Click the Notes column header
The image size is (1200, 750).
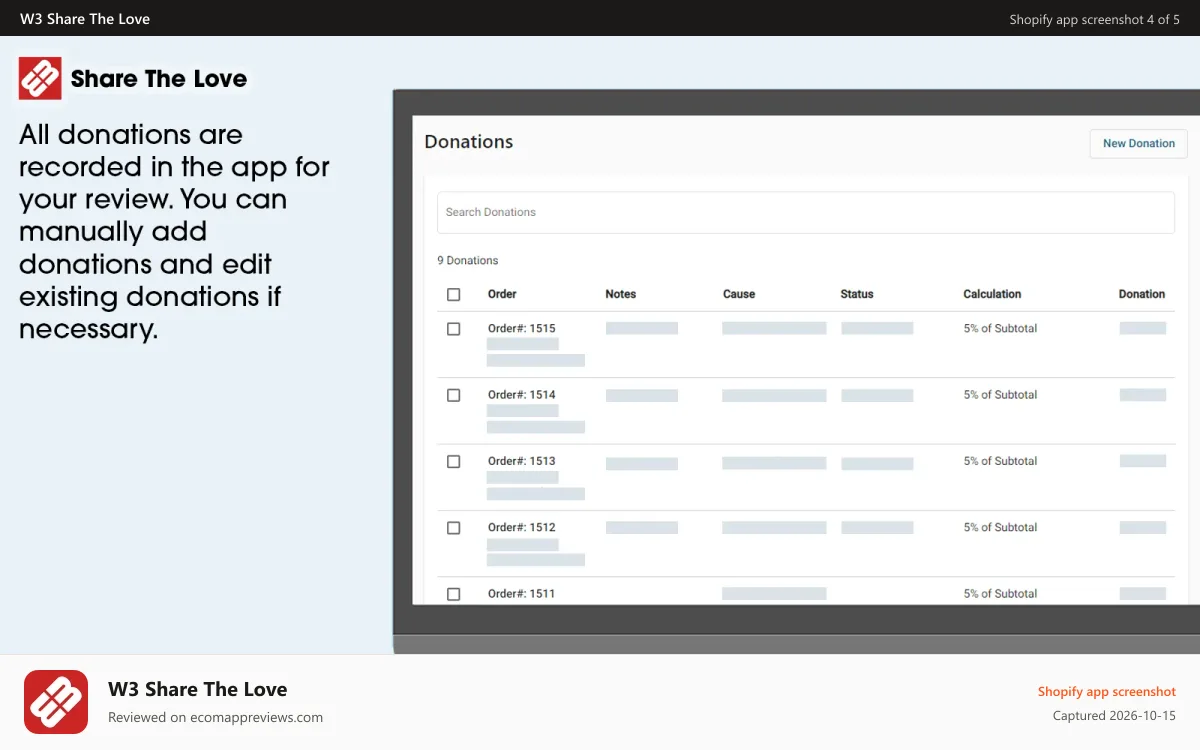coord(621,294)
